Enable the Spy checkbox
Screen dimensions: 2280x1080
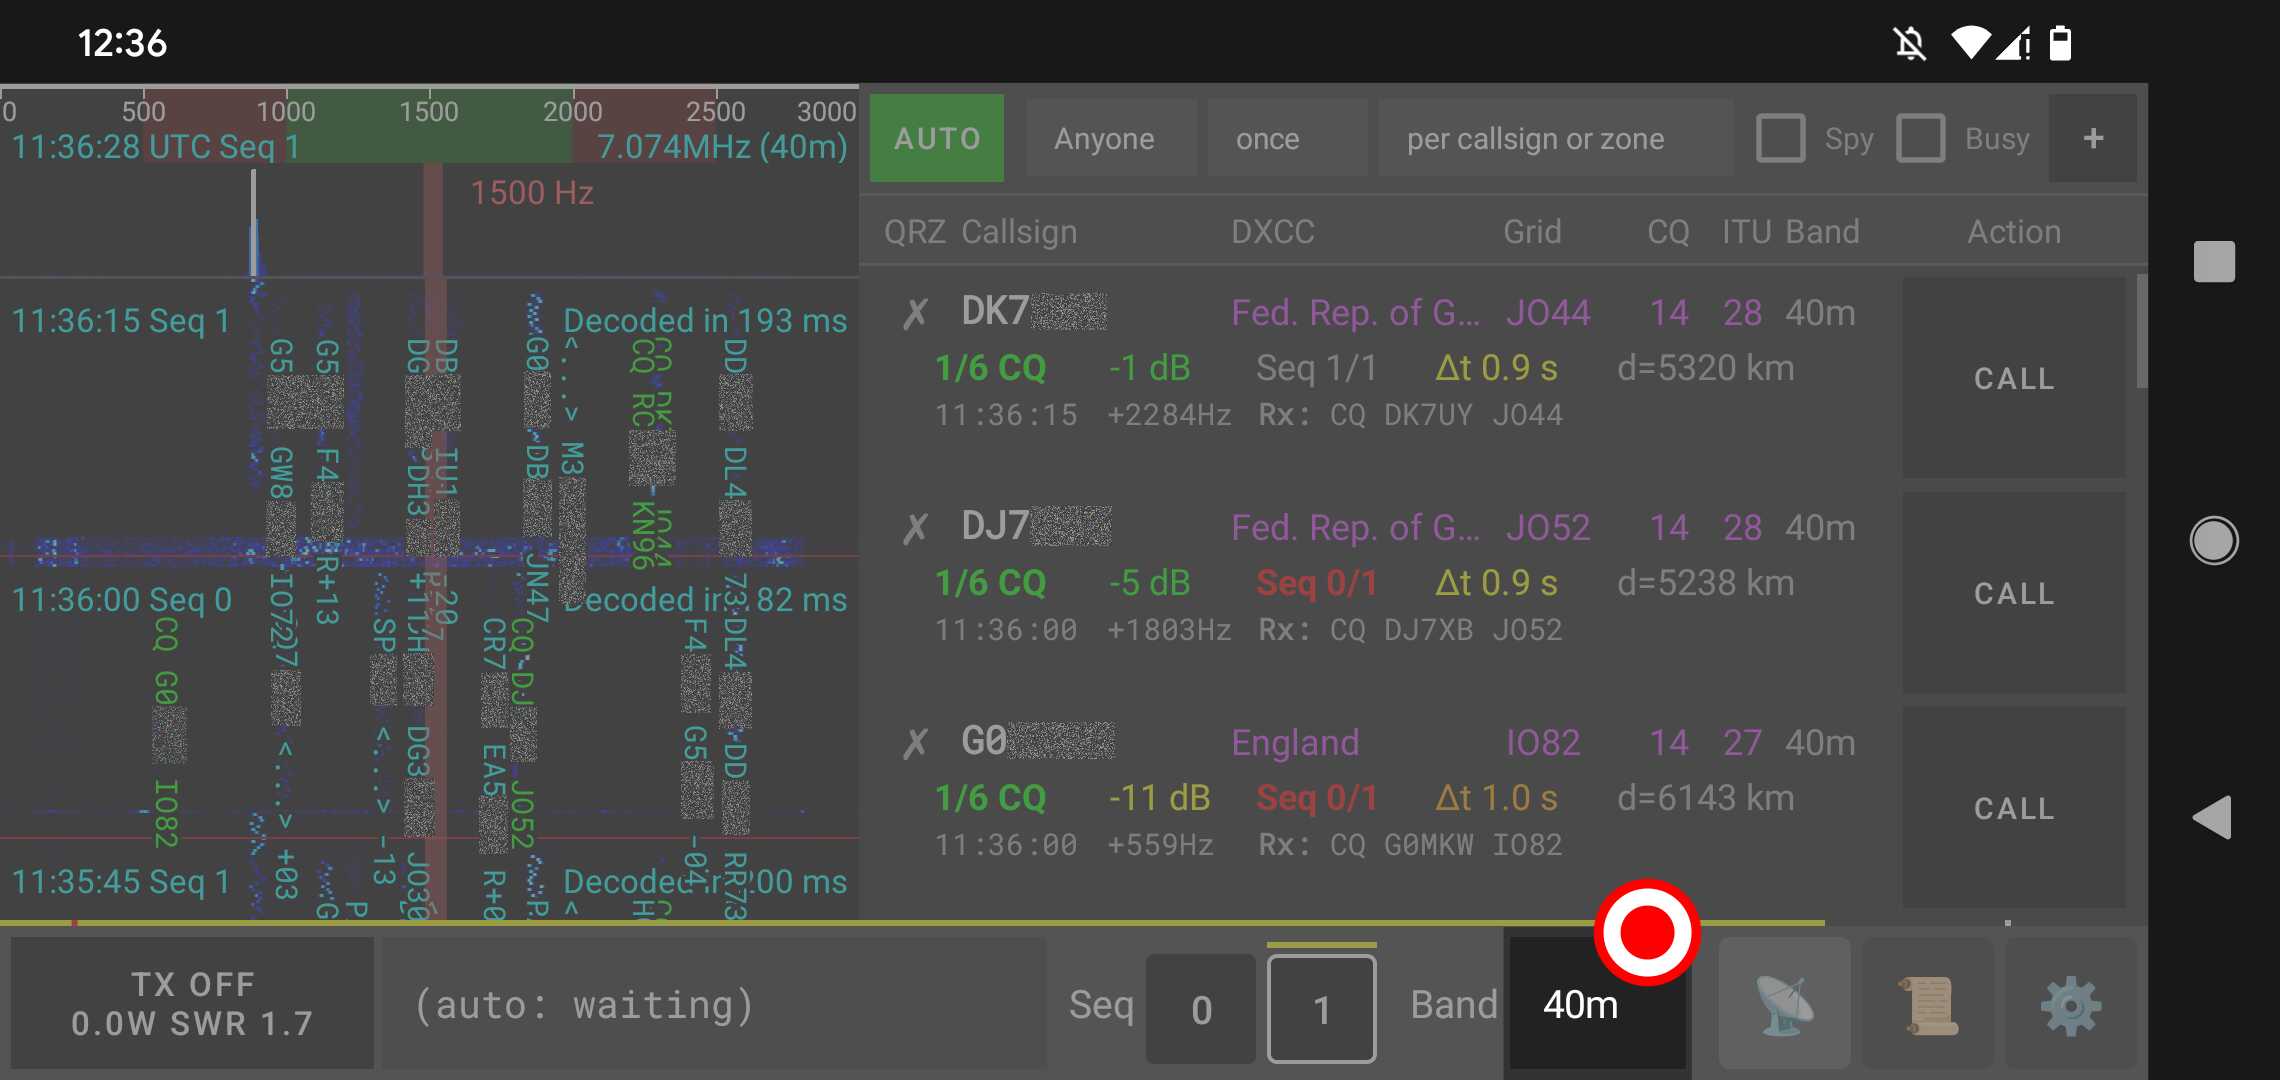coord(1781,139)
